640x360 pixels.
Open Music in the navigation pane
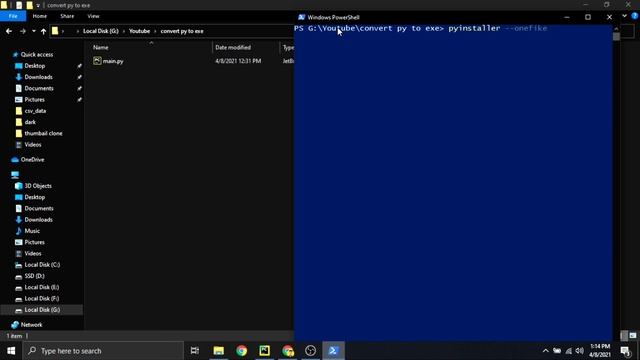(32, 231)
